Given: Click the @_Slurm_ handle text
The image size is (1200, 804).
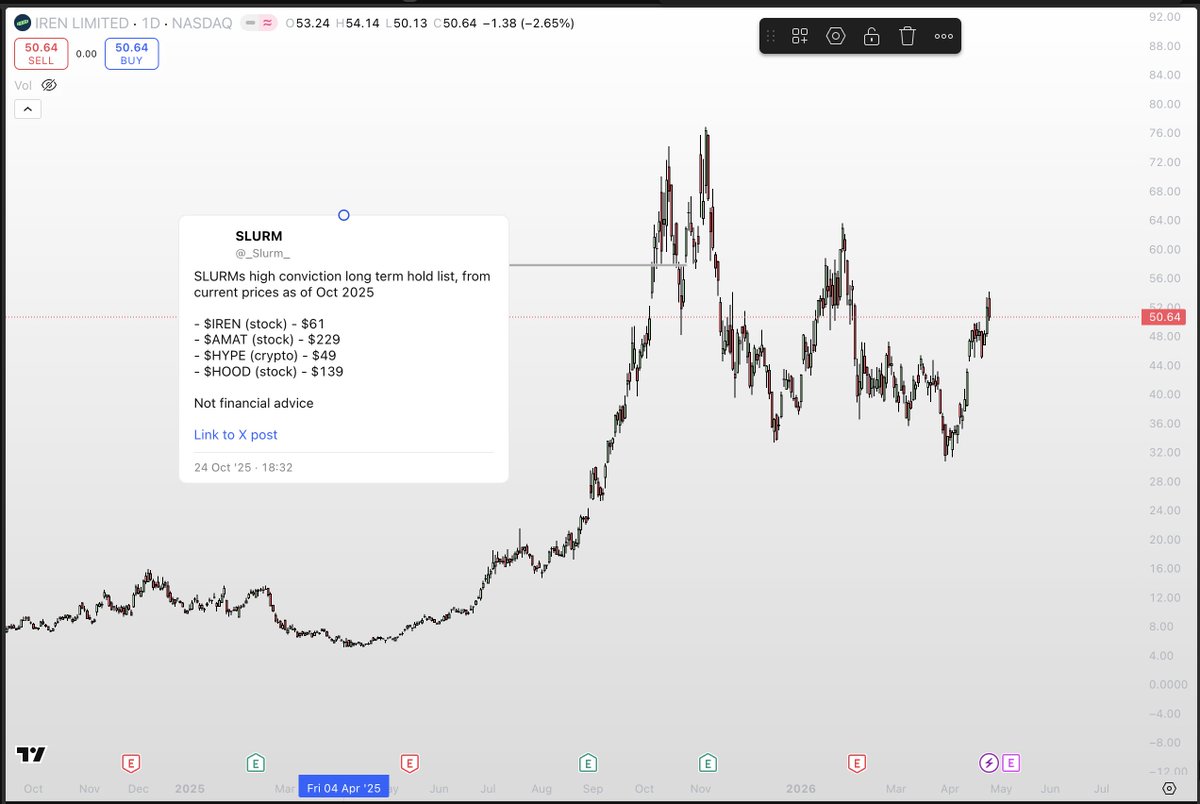Looking at the screenshot, I should [262, 253].
